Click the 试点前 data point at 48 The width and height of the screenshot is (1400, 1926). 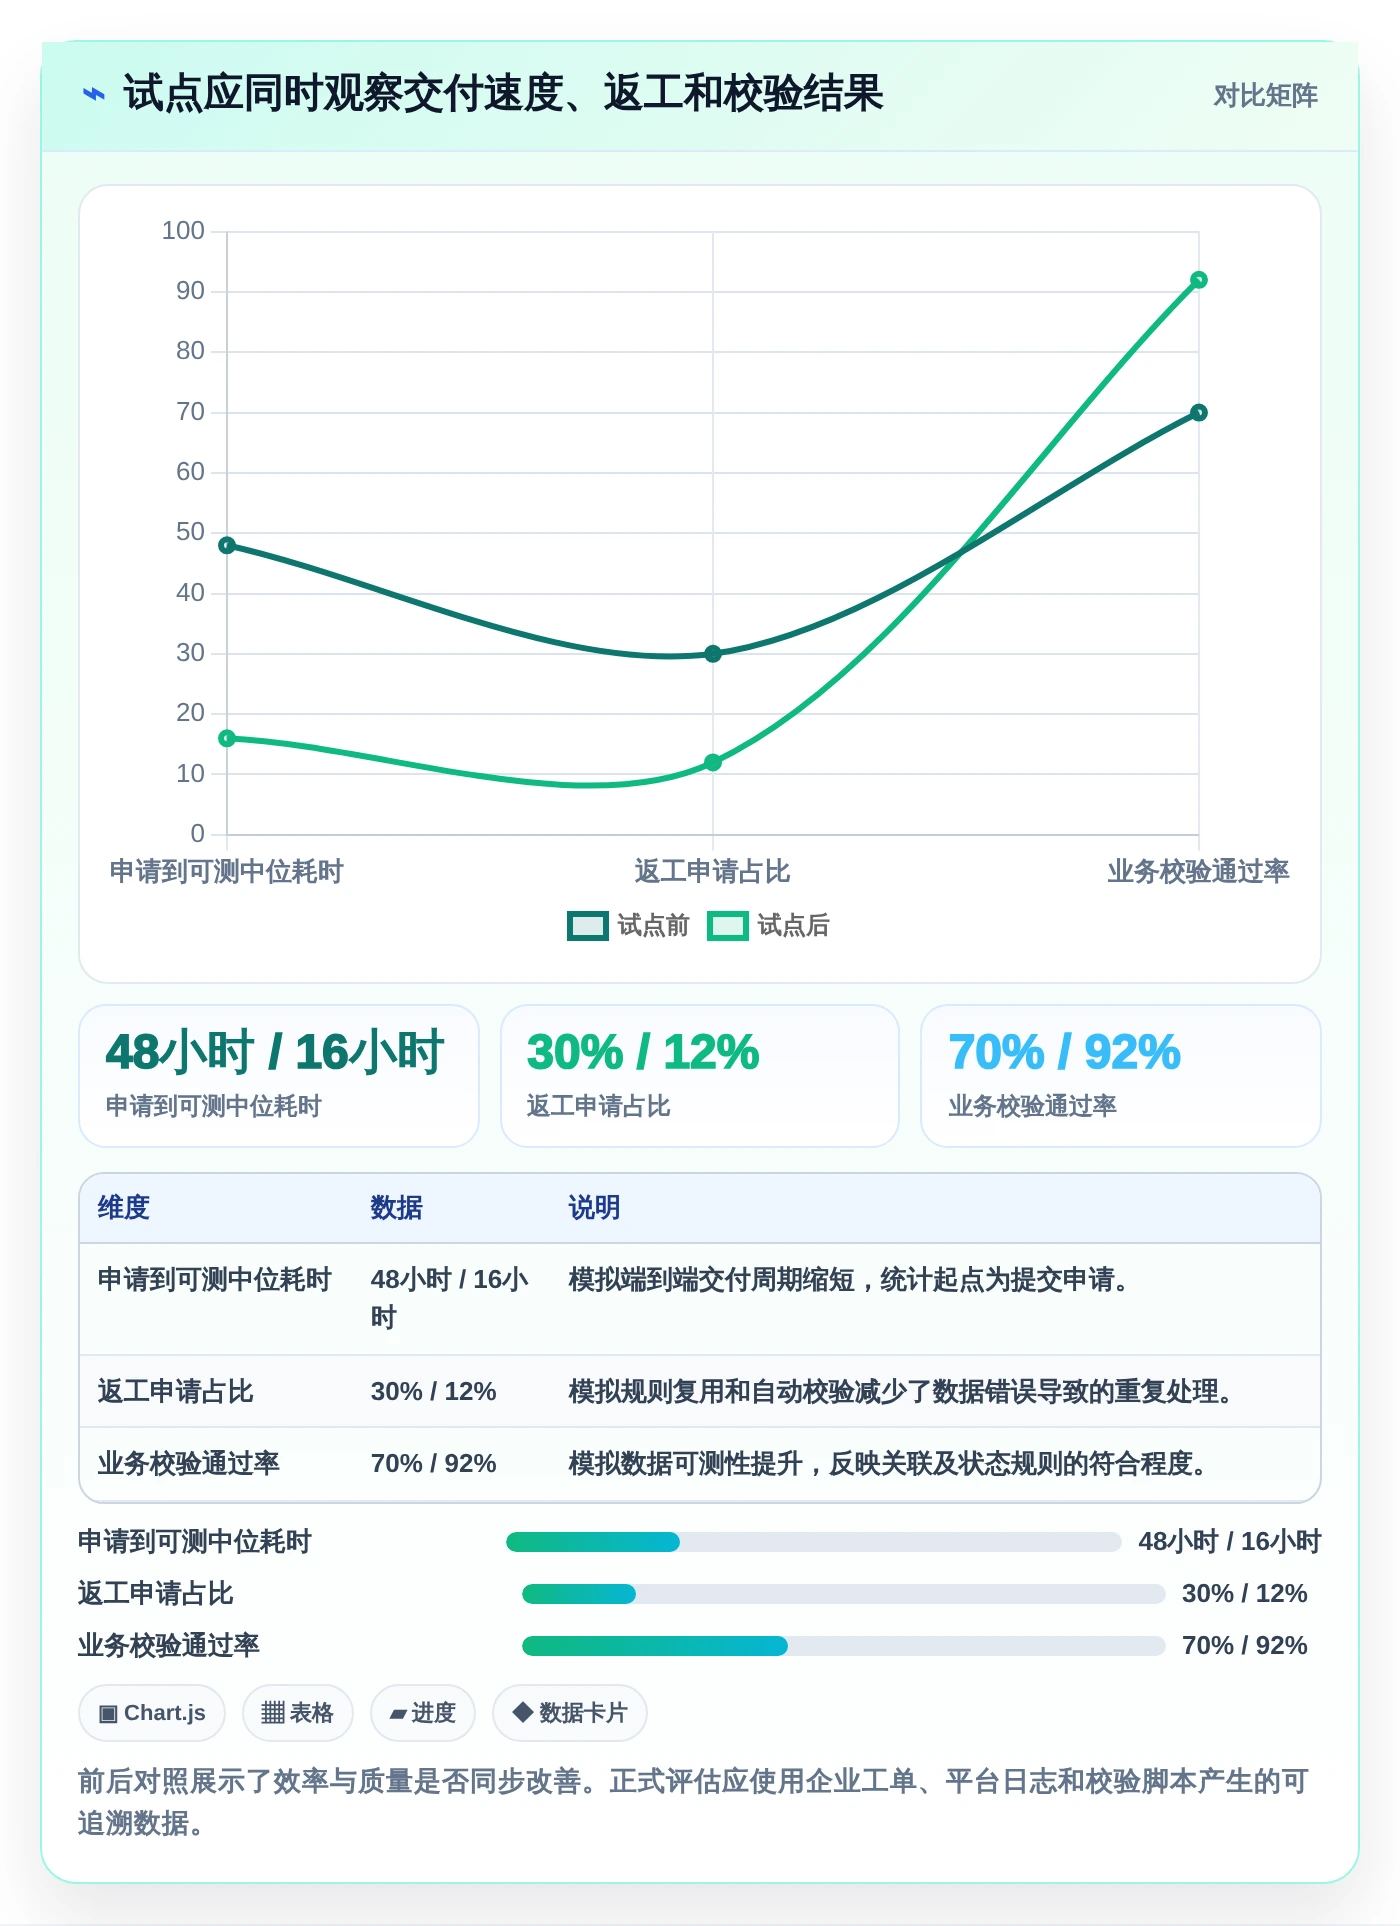227,545
